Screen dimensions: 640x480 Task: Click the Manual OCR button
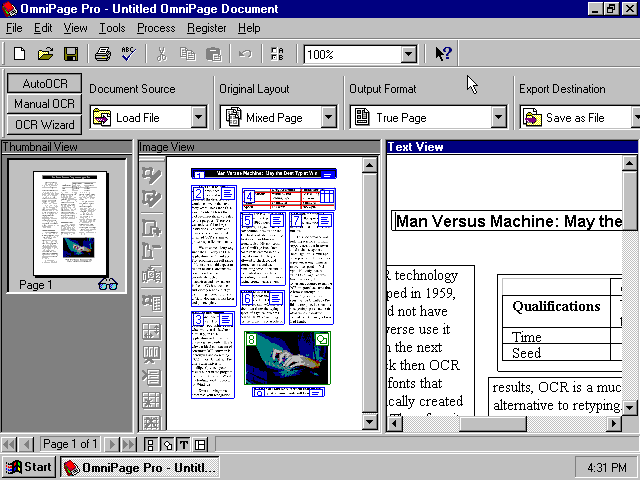44,104
